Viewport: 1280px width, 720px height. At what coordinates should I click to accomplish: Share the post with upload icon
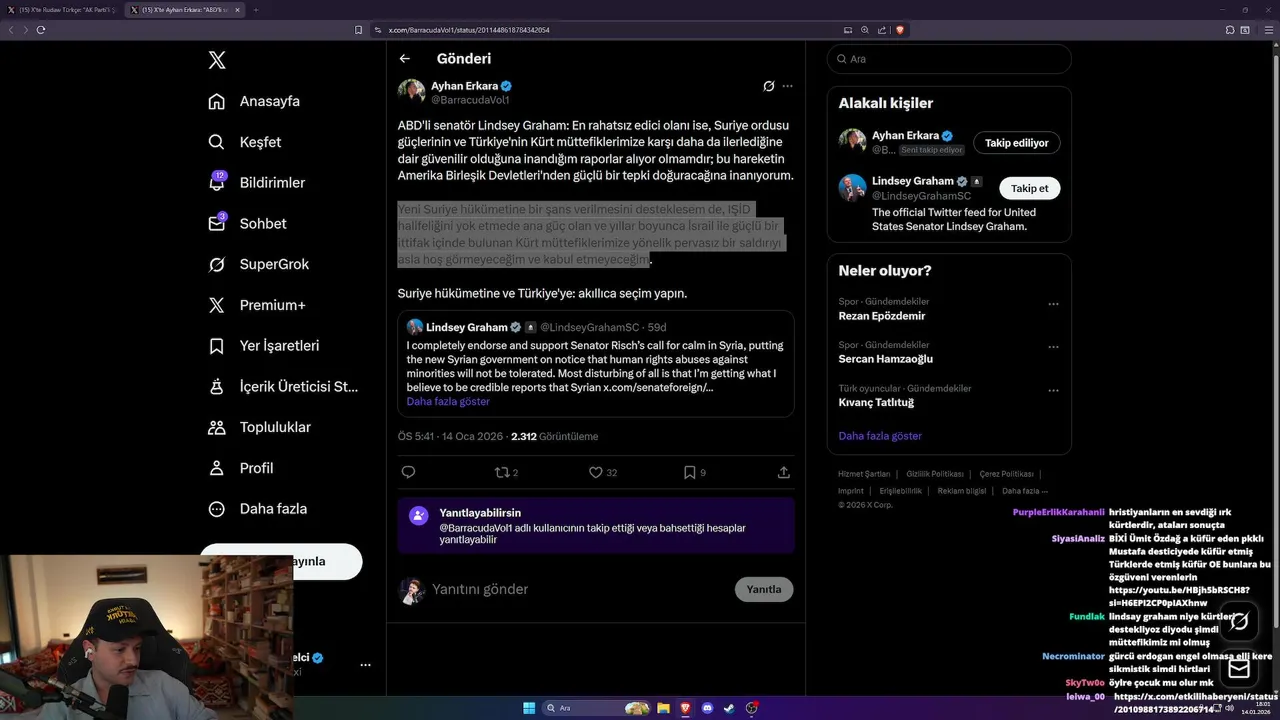pyautogui.click(x=784, y=472)
